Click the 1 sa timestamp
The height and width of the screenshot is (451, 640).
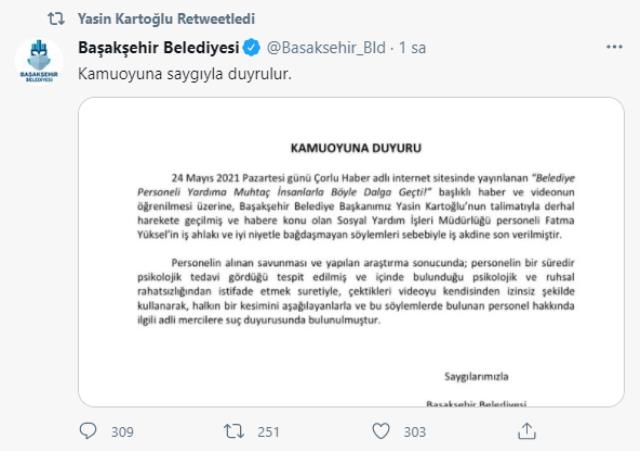coord(412,47)
